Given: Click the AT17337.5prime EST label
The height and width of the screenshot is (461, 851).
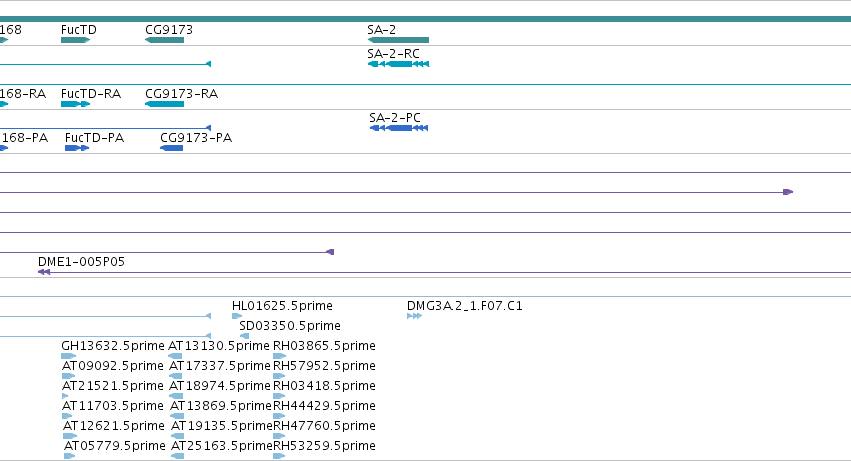Looking at the screenshot, I should click(x=220, y=366).
